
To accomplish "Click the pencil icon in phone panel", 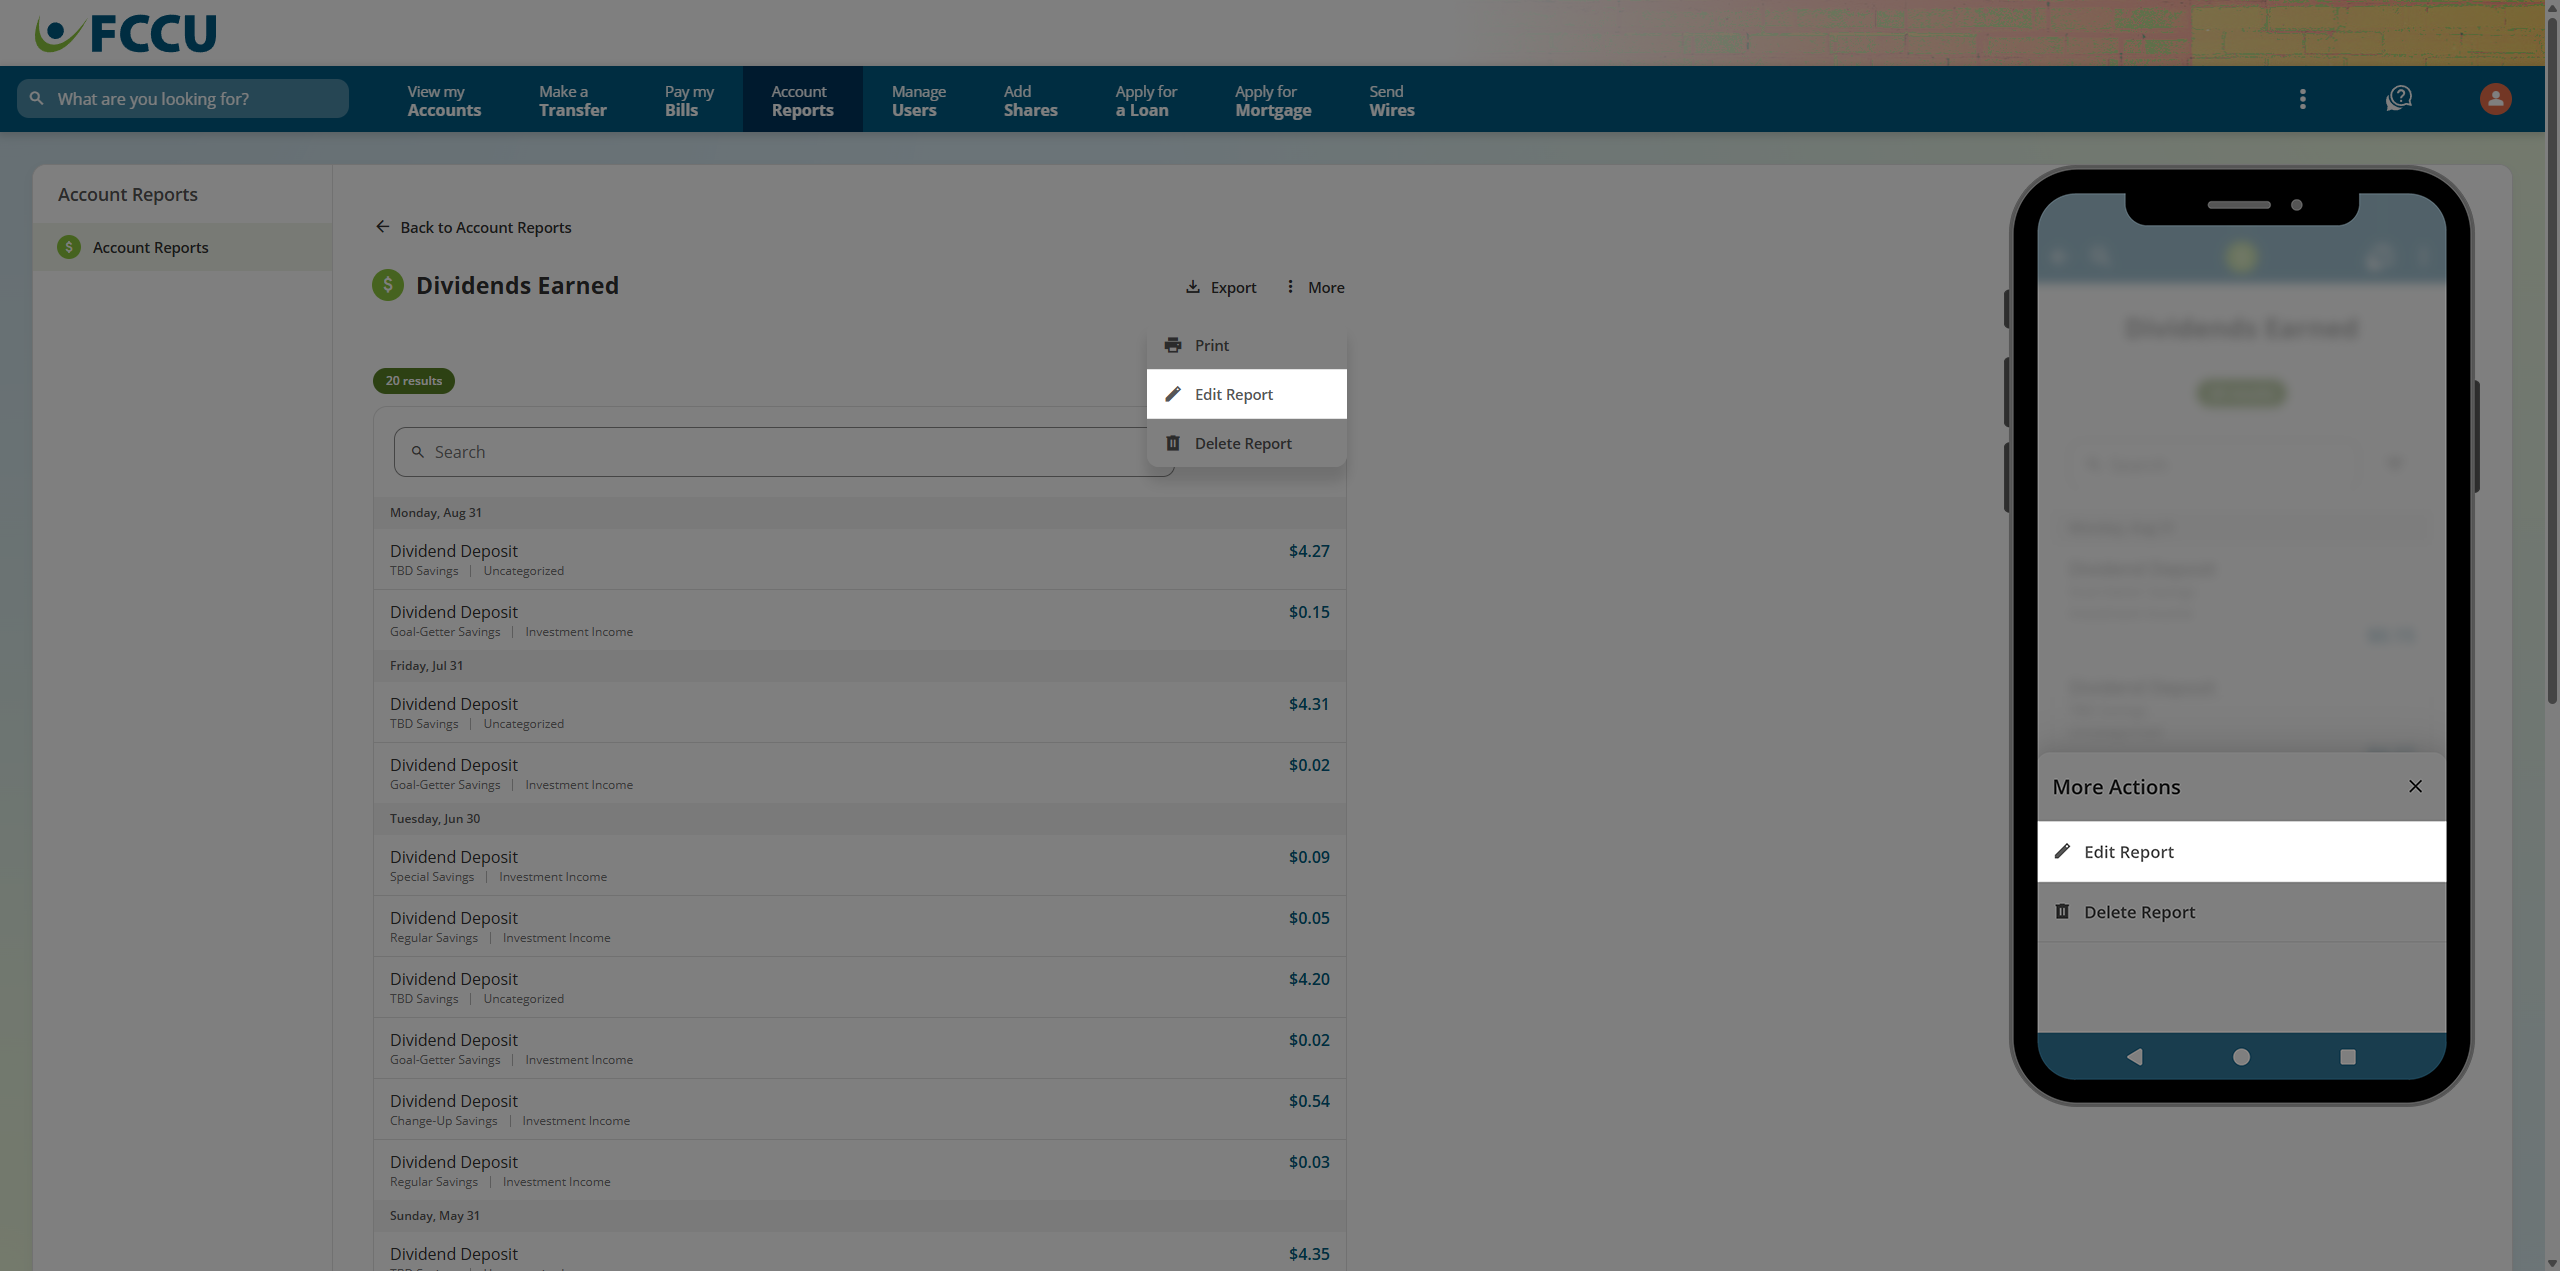I will pyautogui.click(x=2062, y=851).
